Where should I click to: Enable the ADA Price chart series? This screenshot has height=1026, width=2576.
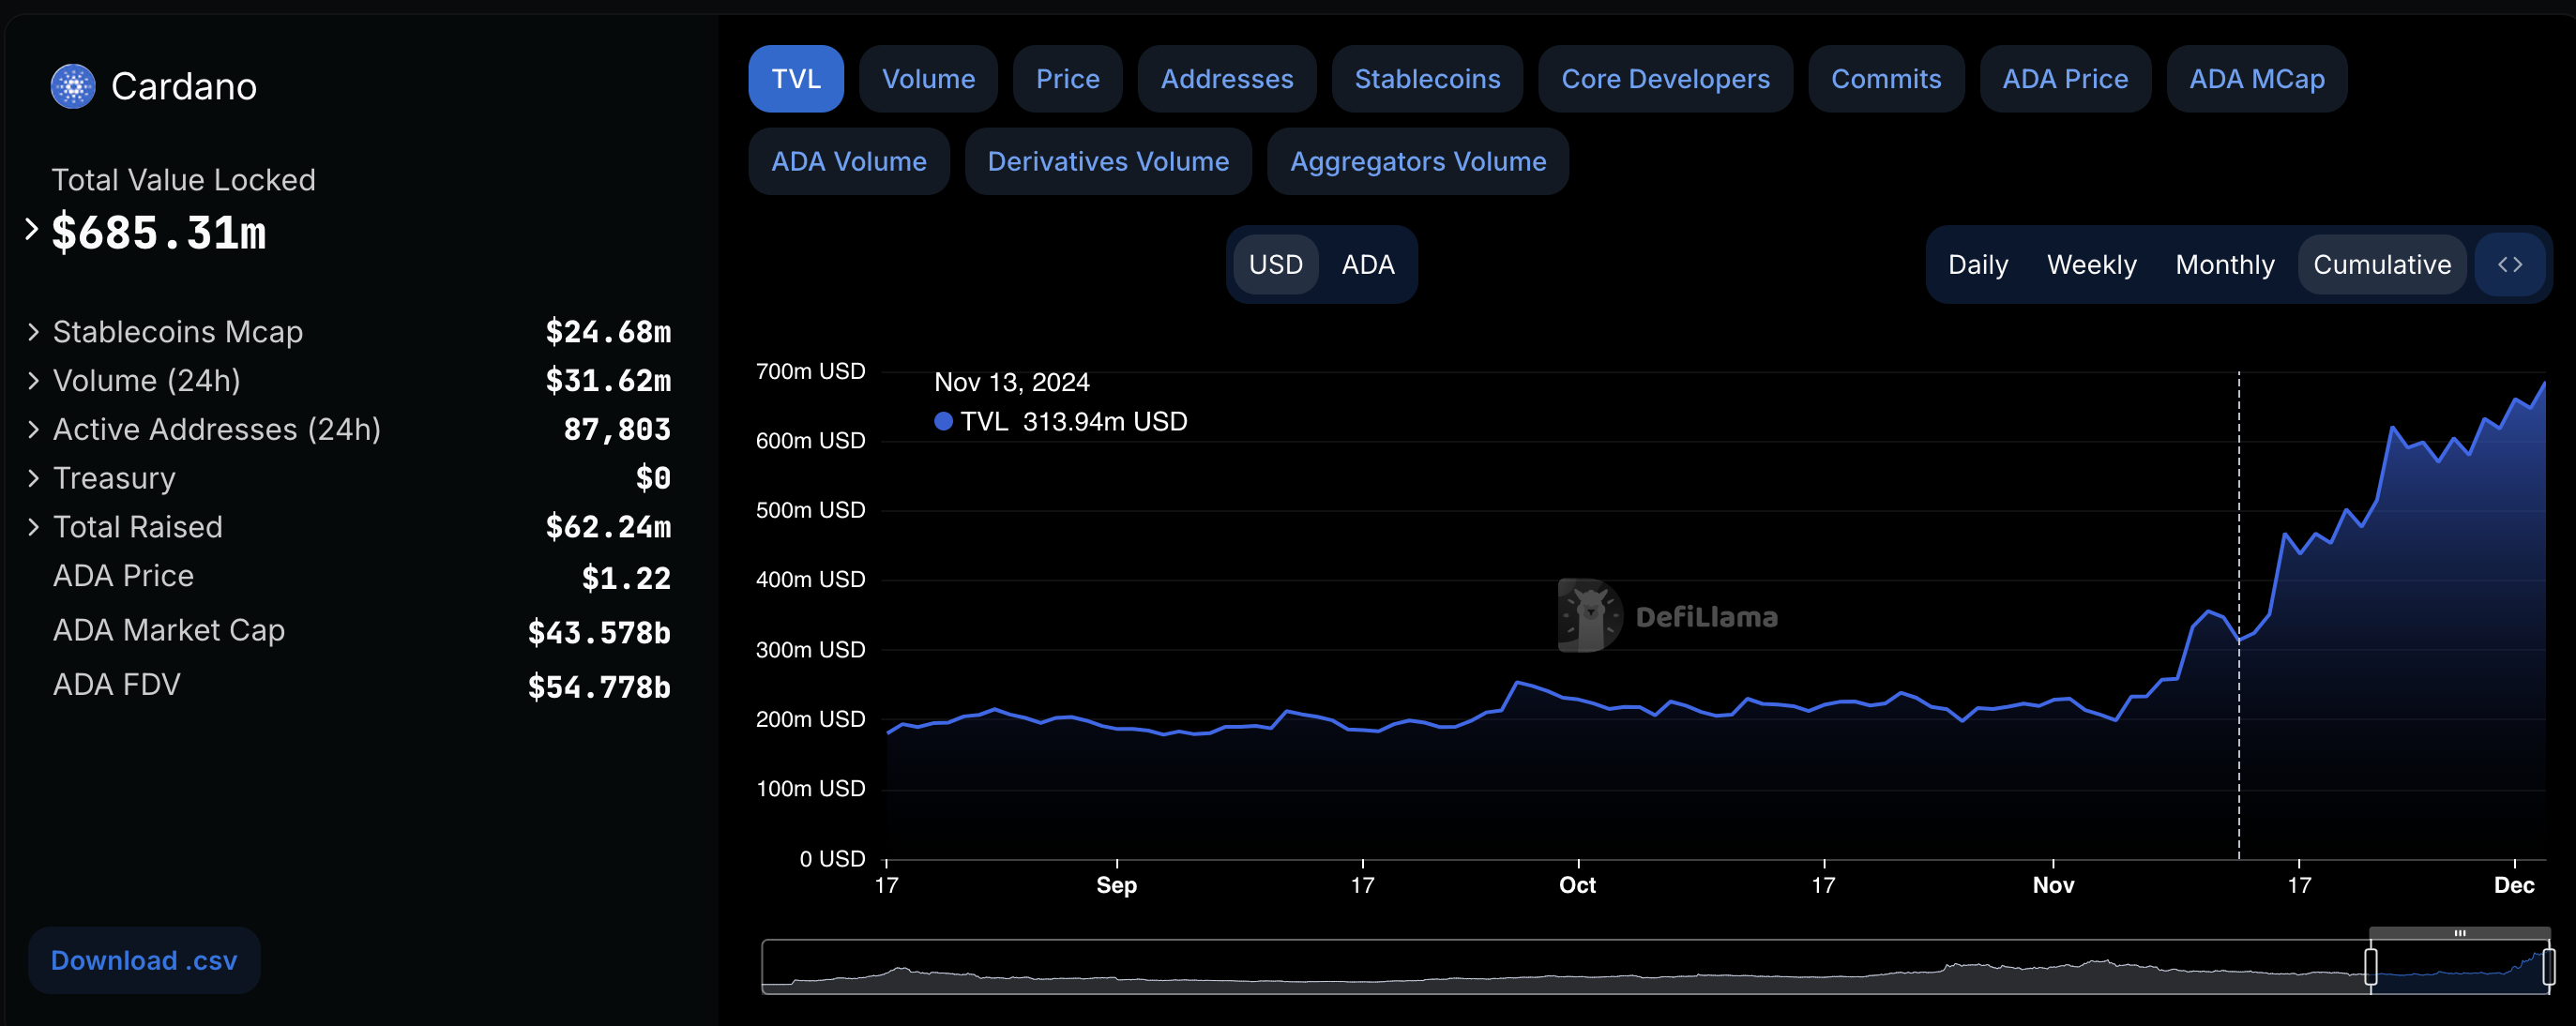[2064, 79]
